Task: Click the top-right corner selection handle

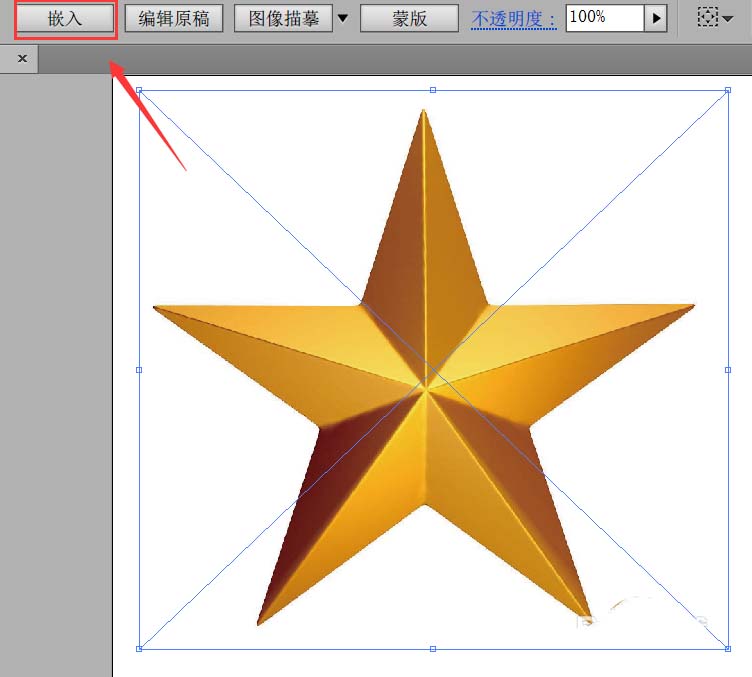Action: click(x=728, y=90)
